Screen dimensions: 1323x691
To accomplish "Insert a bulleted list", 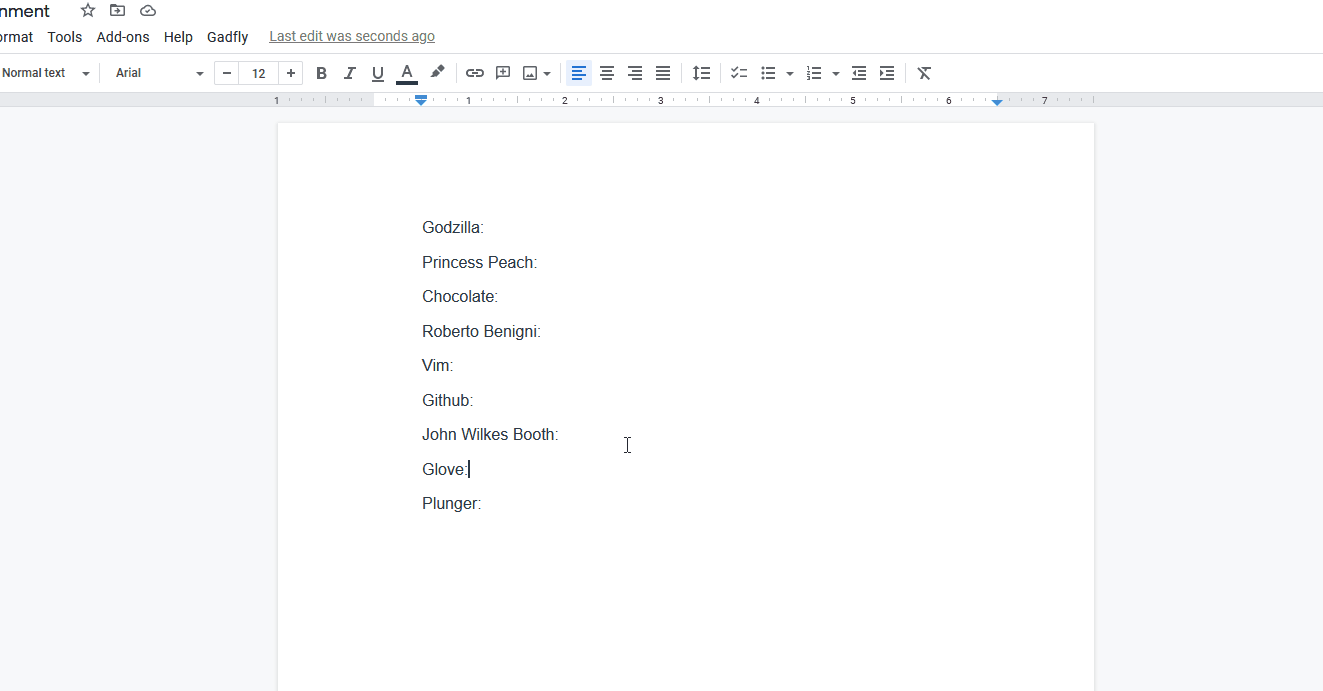I will tap(768, 73).
